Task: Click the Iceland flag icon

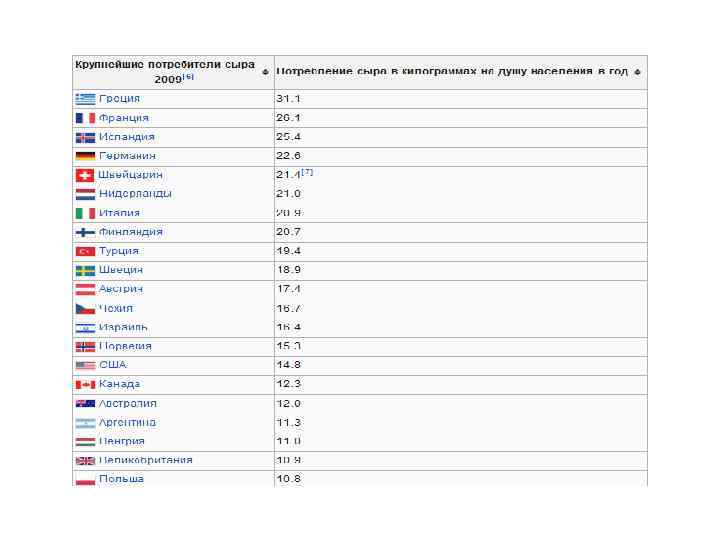Action: coord(85,137)
